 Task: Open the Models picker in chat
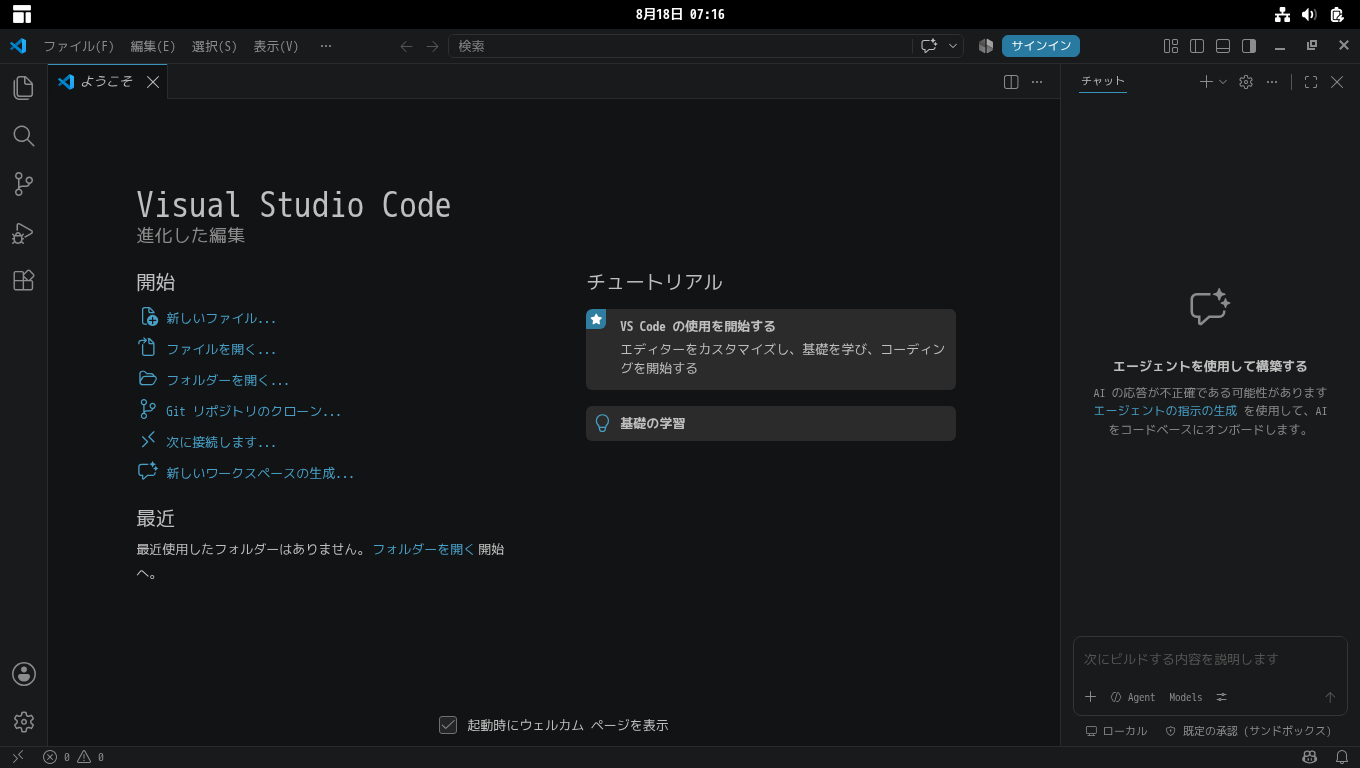(x=1186, y=697)
